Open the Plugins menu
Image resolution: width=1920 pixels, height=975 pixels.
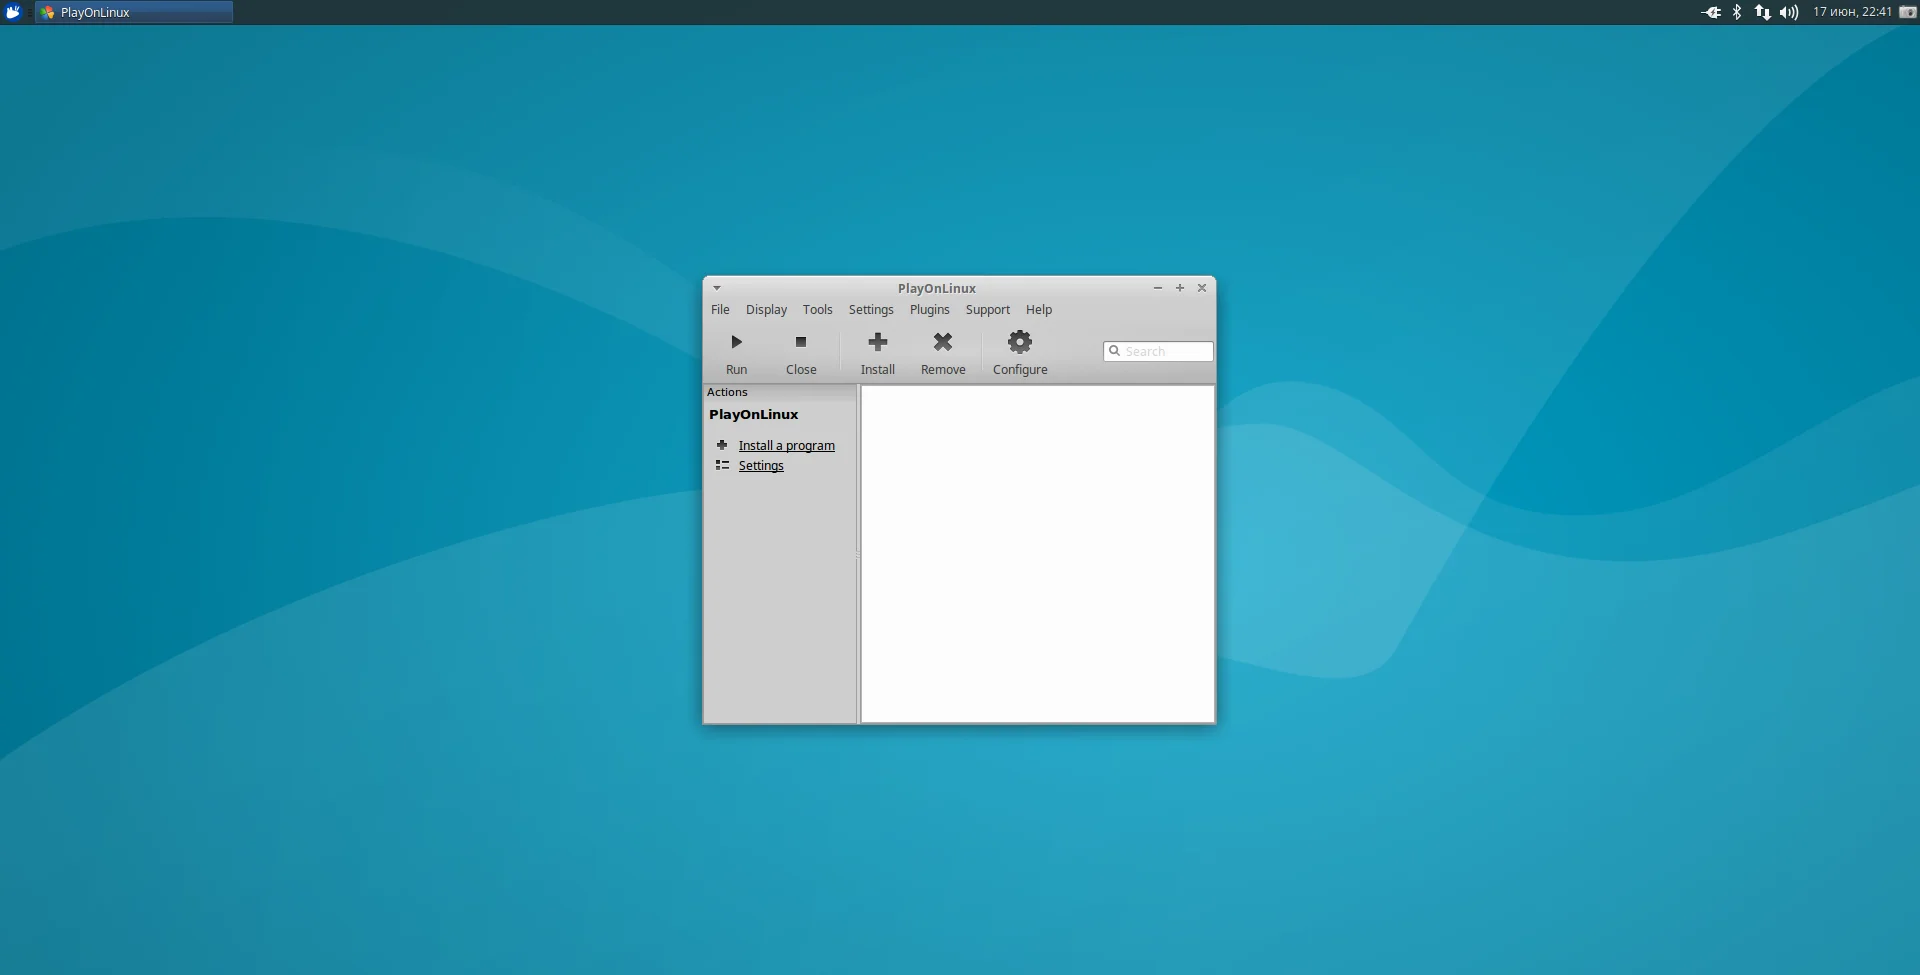coord(930,310)
